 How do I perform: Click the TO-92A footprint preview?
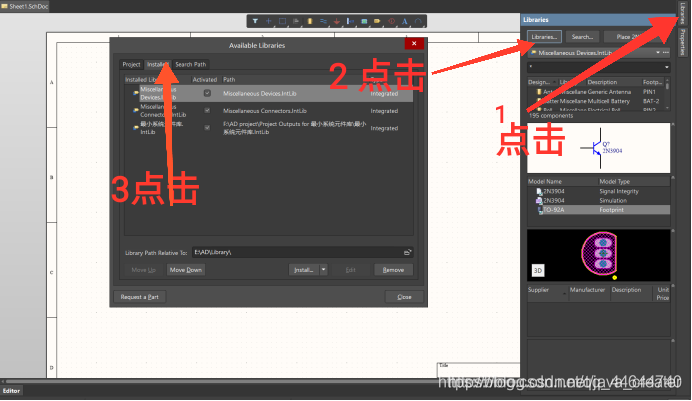pyautogui.click(x=598, y=255)
